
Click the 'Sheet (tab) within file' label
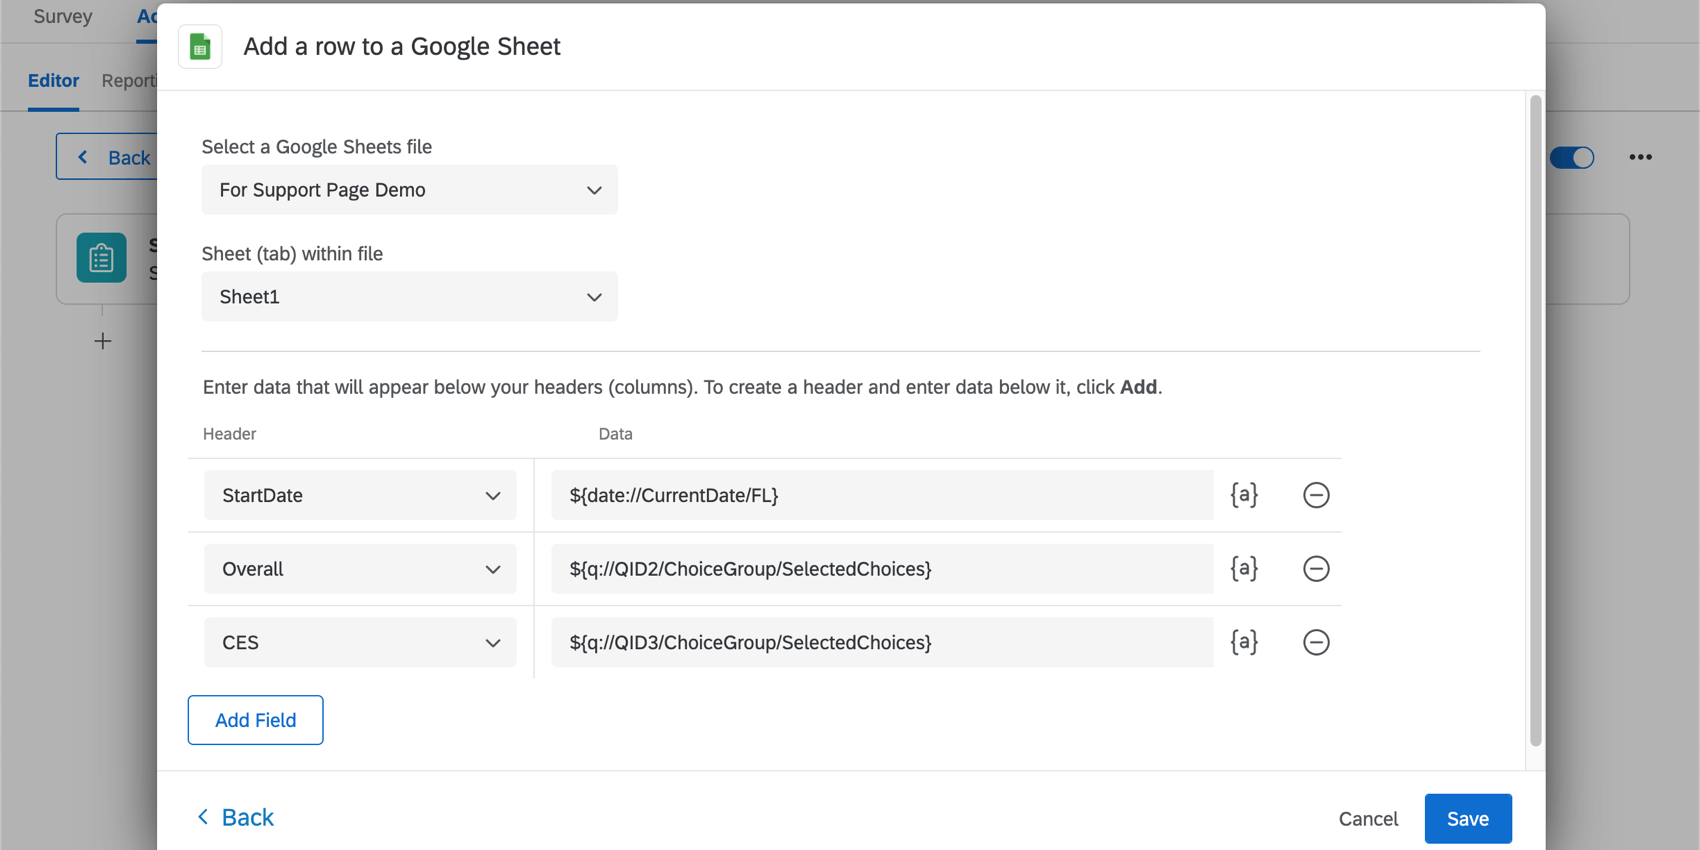[x=292, y=254]
